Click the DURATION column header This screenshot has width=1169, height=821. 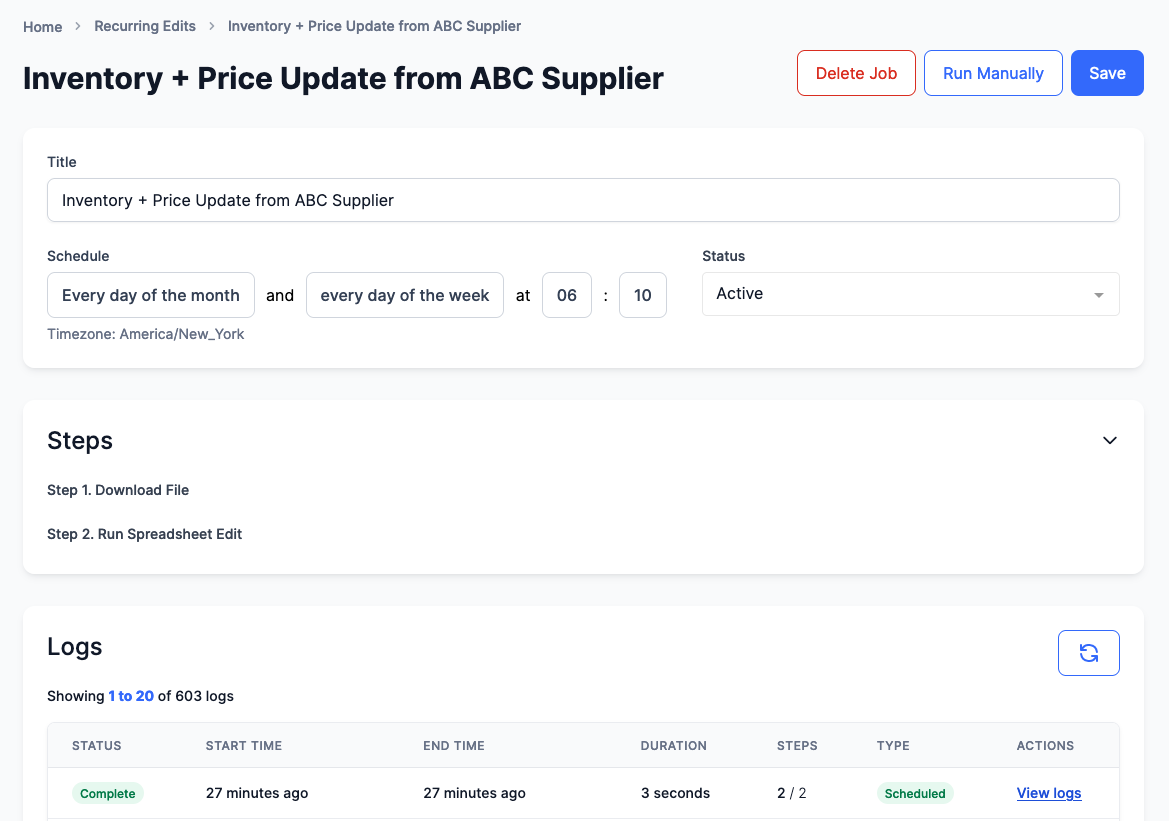pyautogui.click(x=673, y=746)
